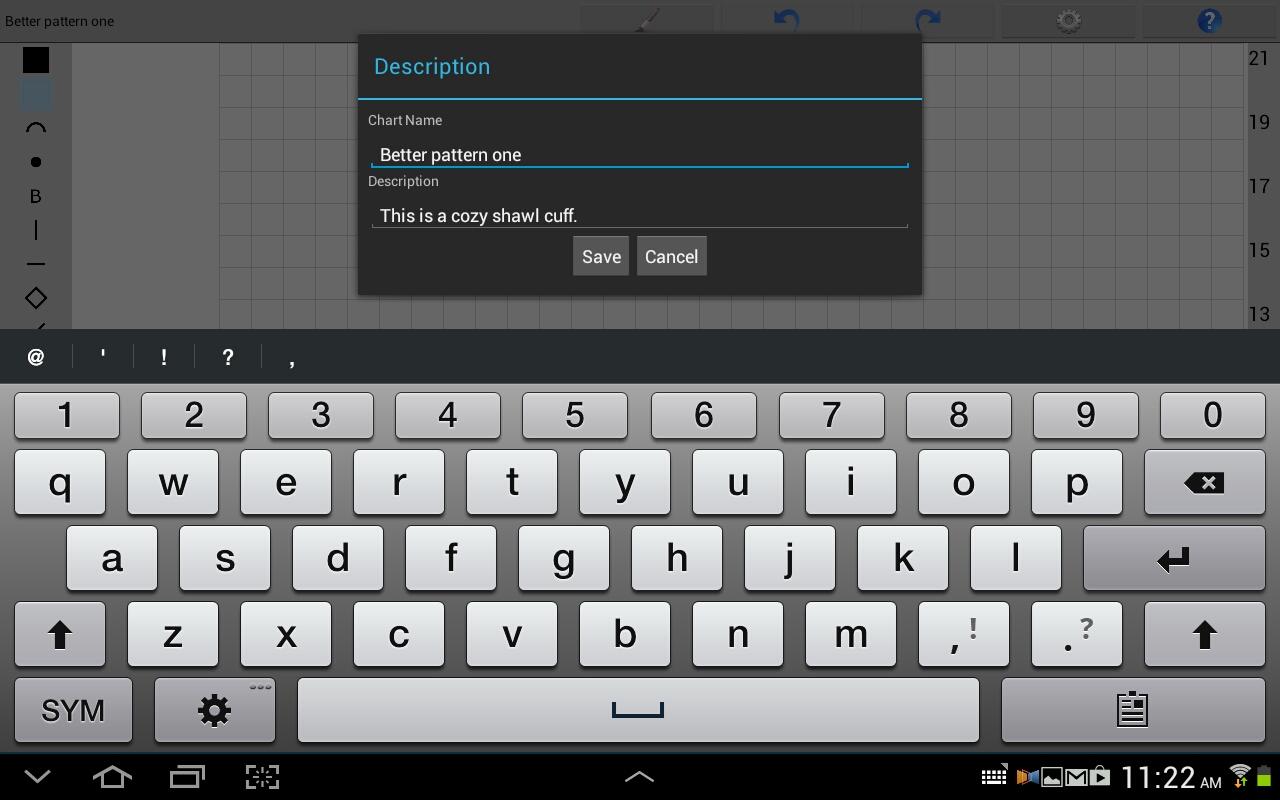The height and width of the screenshot is (800, 1280).
Task: Tap the space bar key
Action: click(638, 710)
